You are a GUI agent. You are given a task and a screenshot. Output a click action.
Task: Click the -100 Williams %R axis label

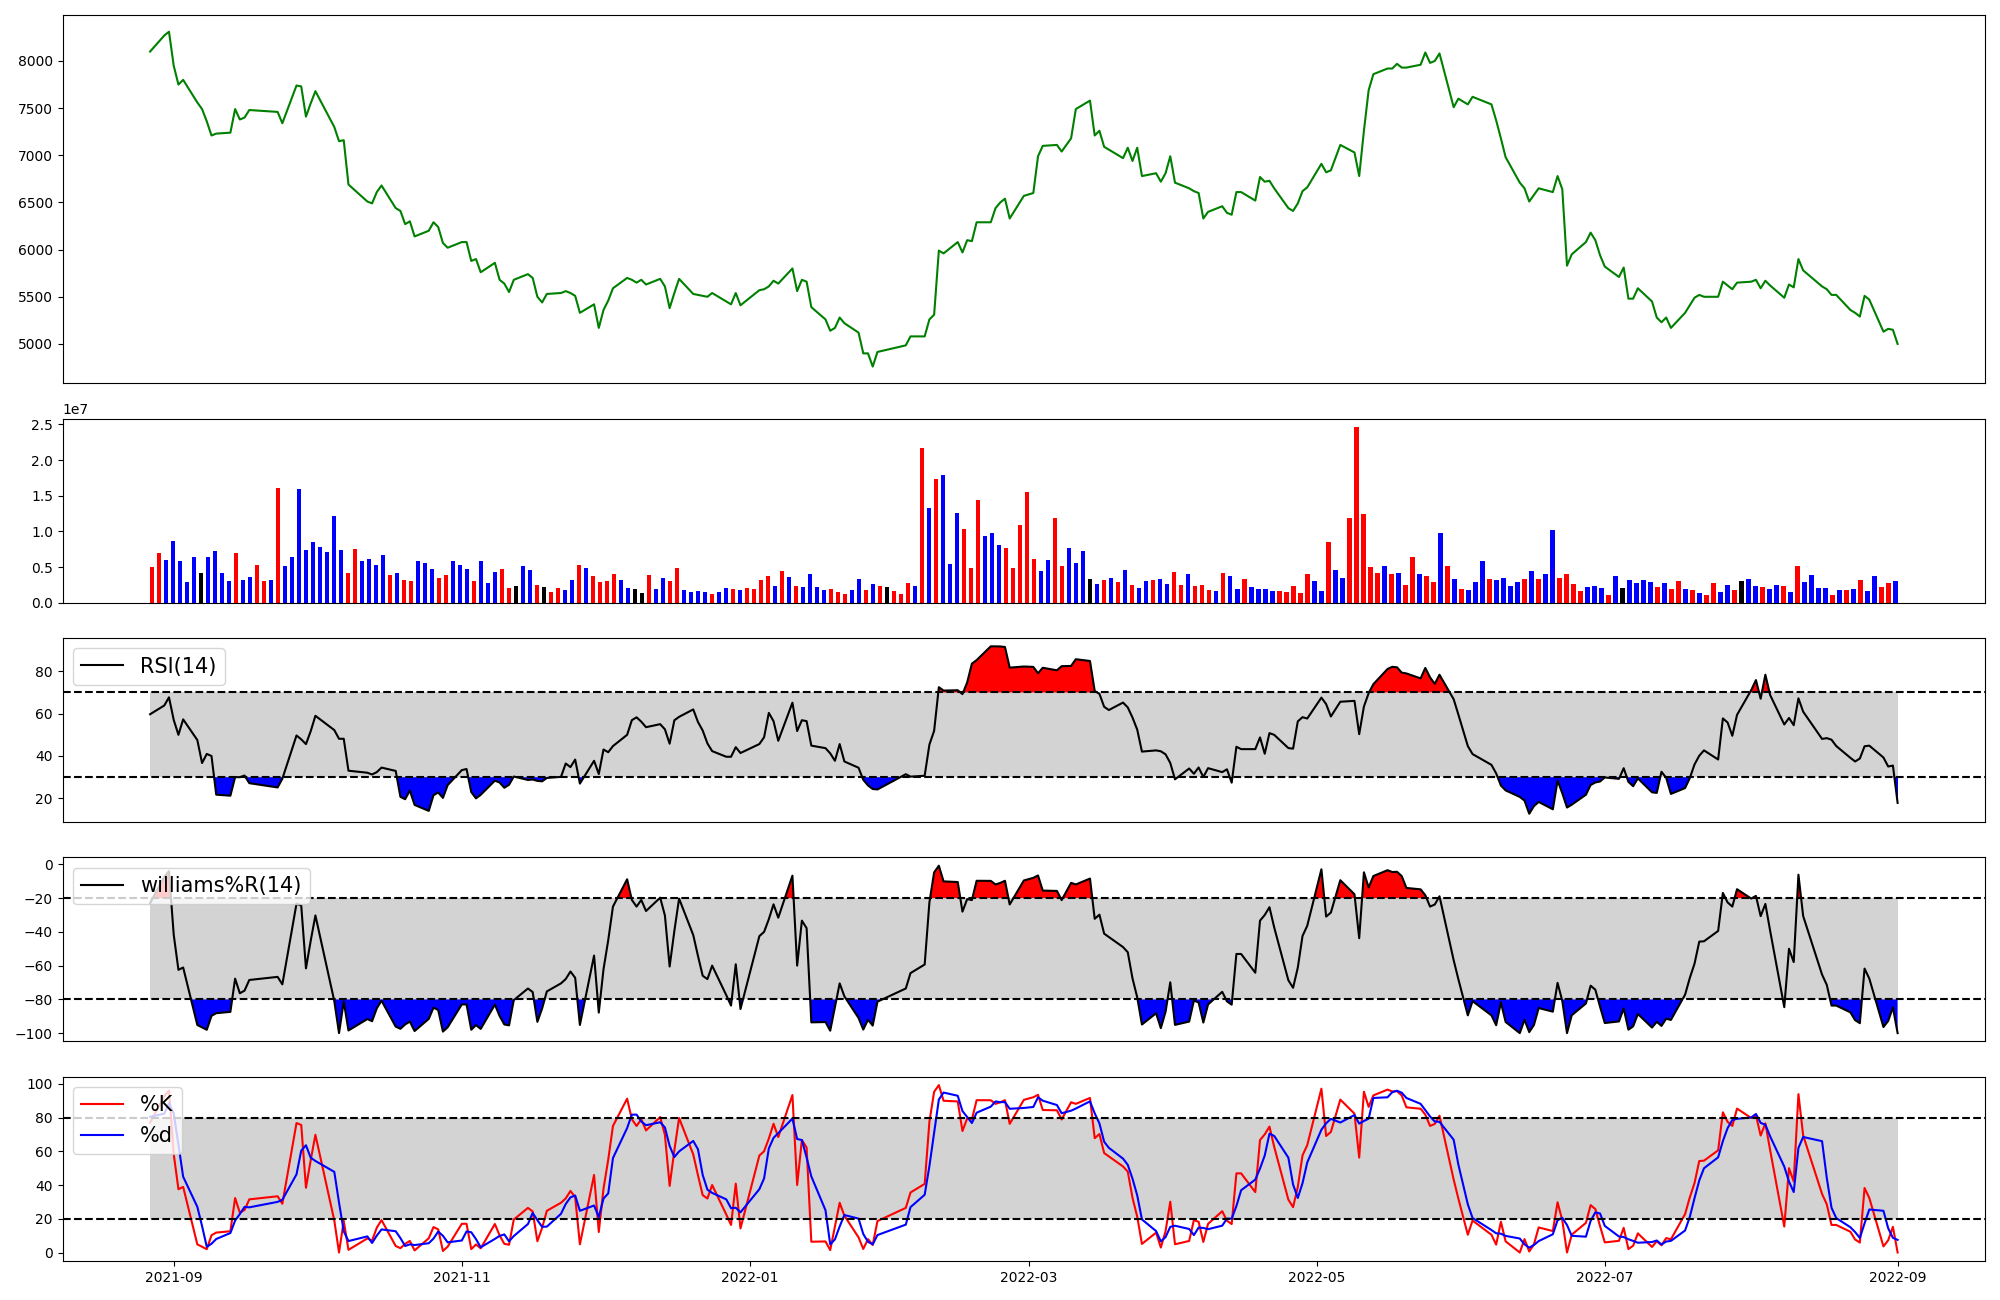point(36,1033)
